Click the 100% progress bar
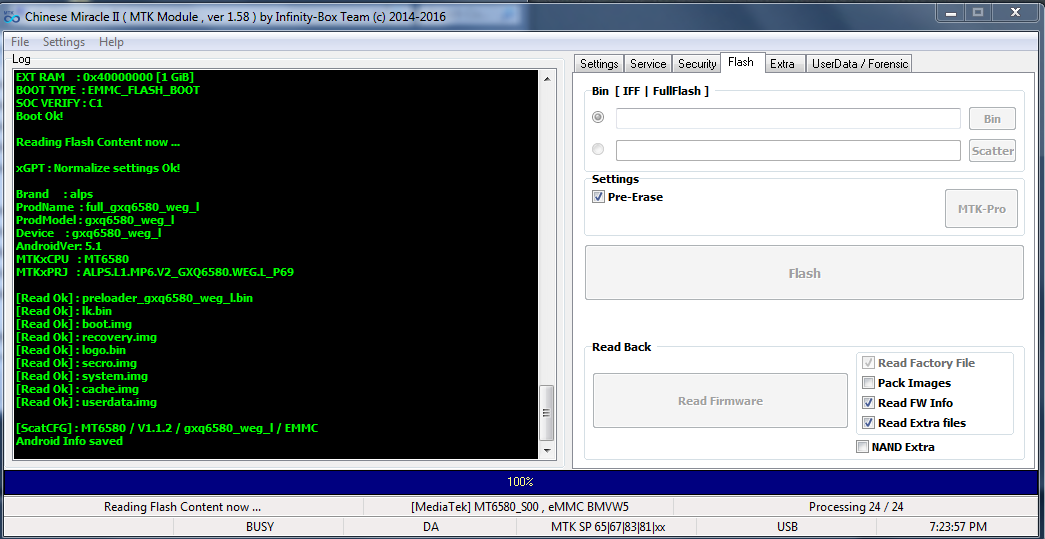The width and height of the screenshot is (1045, 539). tap(522, 482)
